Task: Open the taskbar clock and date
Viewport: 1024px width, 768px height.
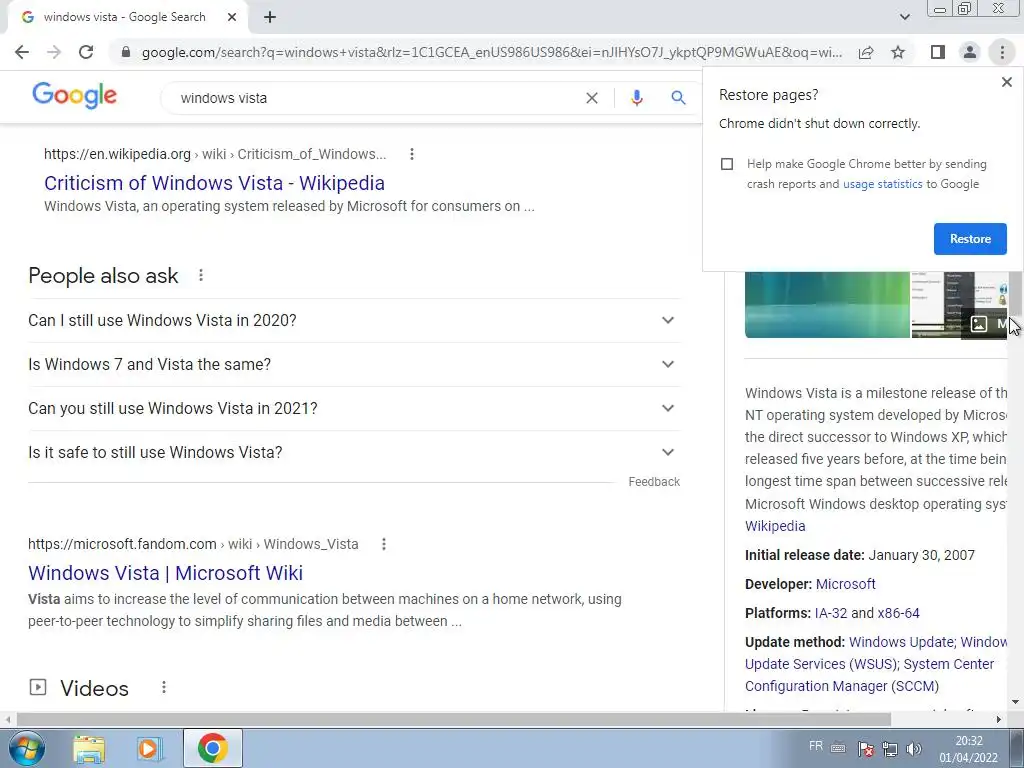Action: [x=968, y=749]
